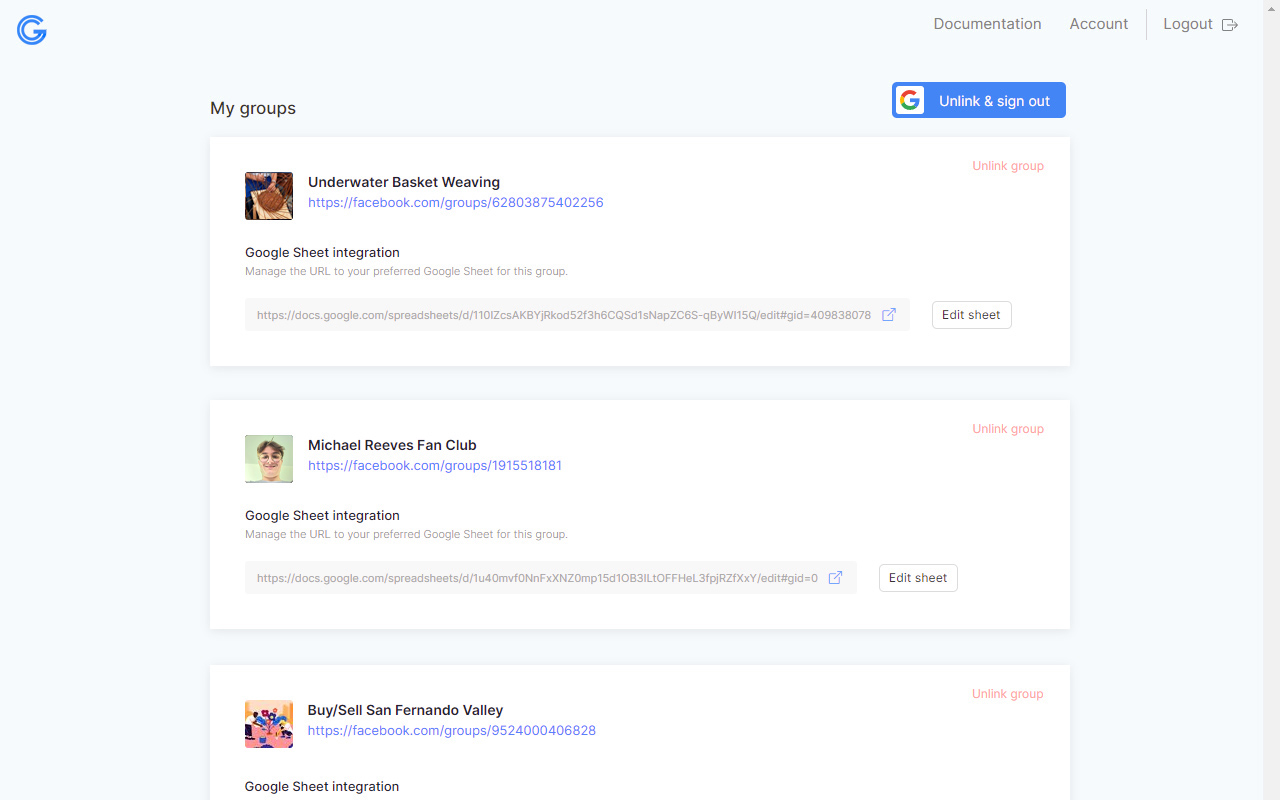1280x800 pixels.
Task: Click the Michael Reeves Fan Club title
Action: (392, 445)
